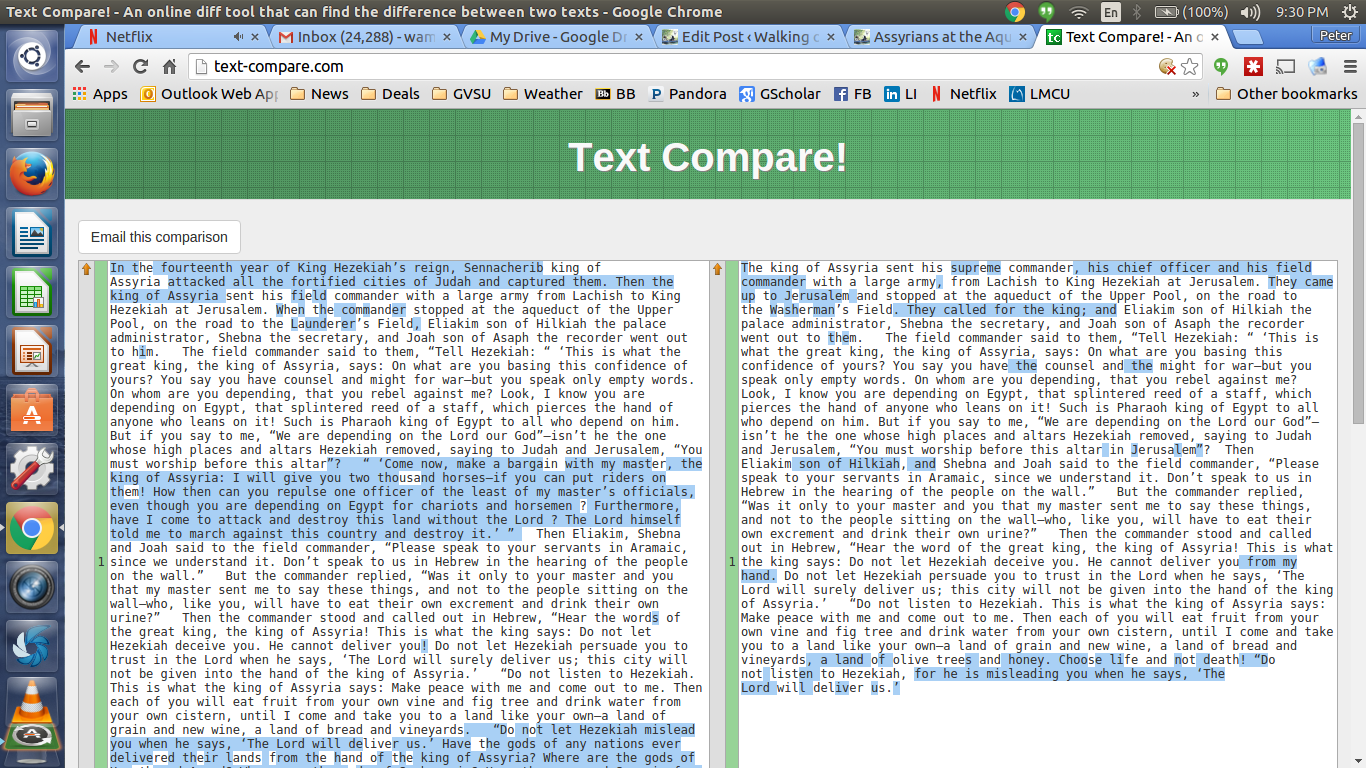The width and height of the screenshot is (1366, 768).
Task: Switch to the Gmail Inbox tab
Action: pyautogui.click(x=362, y=37)
